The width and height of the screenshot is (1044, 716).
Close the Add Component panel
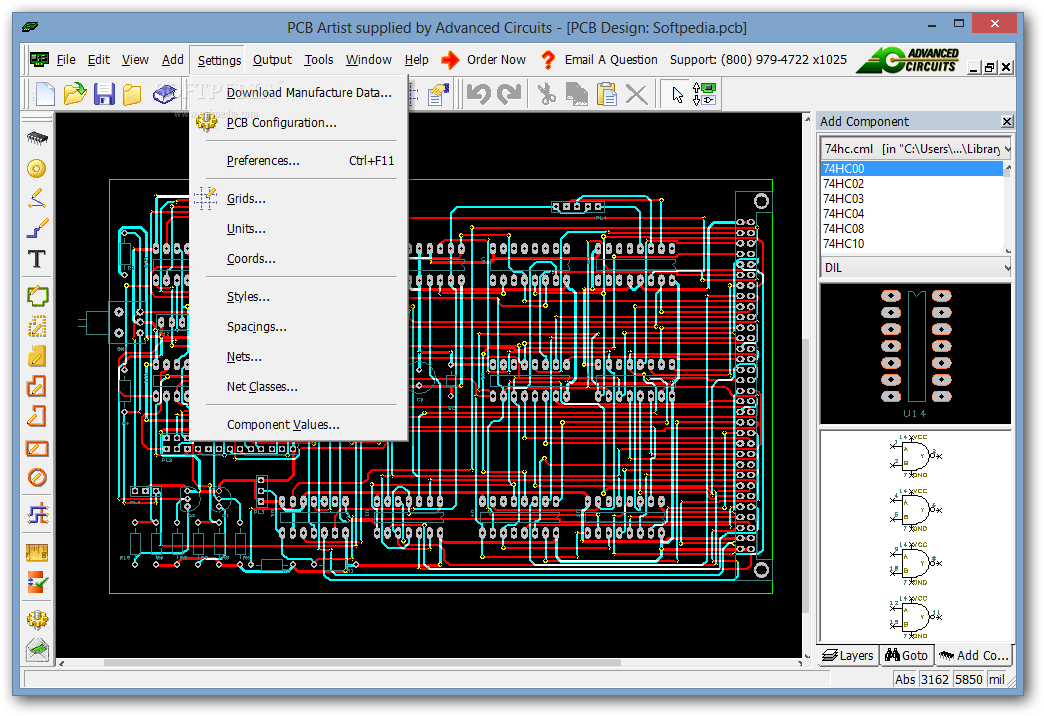tap(1007, 121)
